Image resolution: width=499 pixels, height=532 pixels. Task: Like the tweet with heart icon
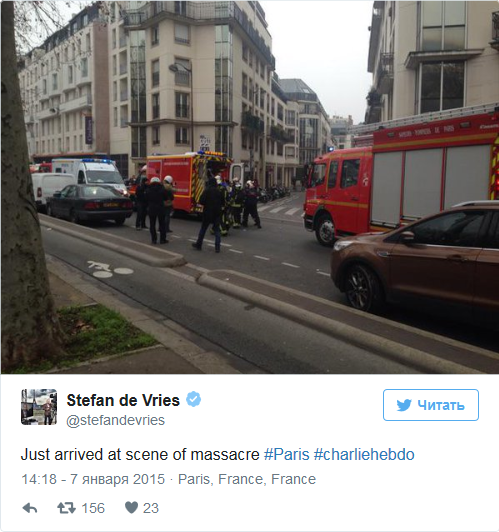click(131, 508)
